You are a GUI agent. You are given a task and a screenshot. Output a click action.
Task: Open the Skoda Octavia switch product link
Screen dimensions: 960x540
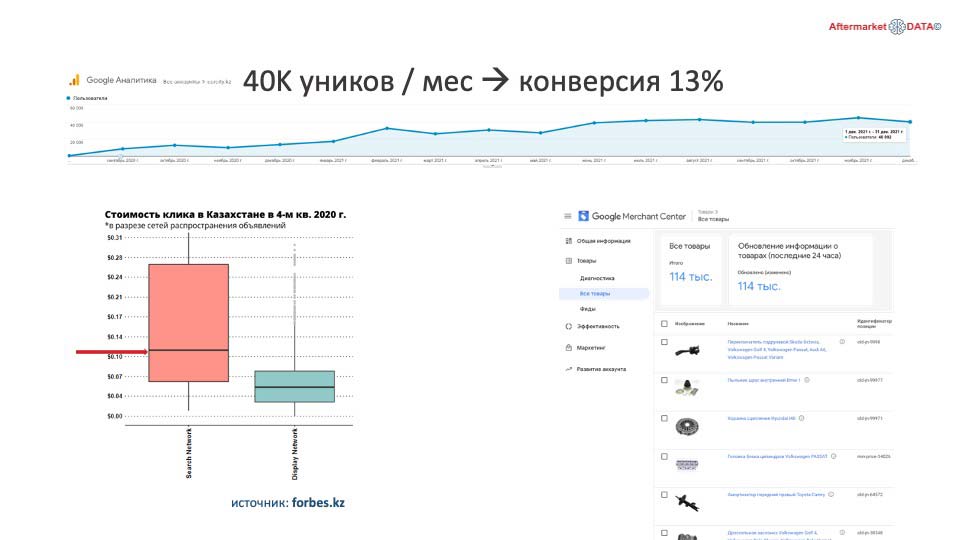[777, 350]
